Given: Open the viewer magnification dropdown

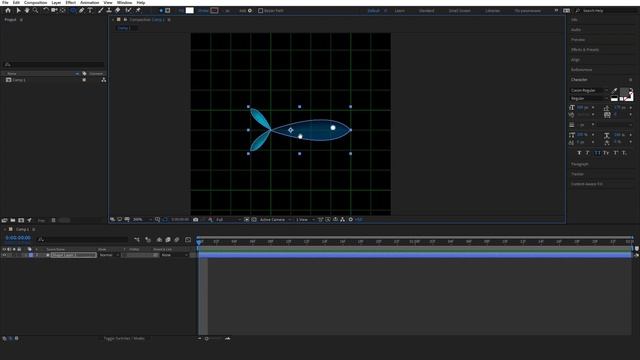Looking at the screenshot, I should coord(142,220).
